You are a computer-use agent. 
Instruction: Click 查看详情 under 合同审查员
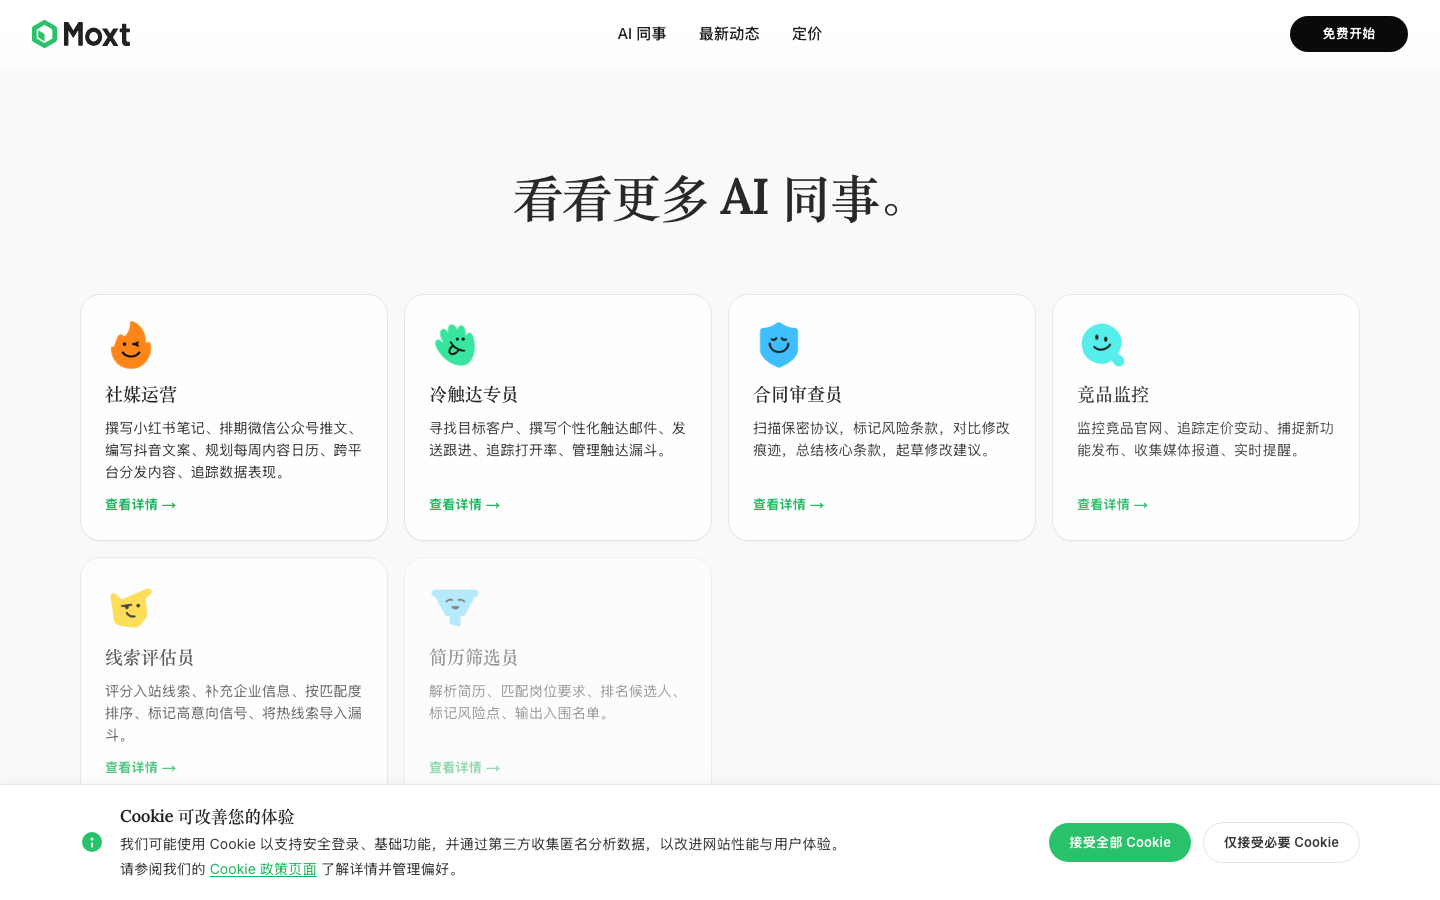point(789,505)
